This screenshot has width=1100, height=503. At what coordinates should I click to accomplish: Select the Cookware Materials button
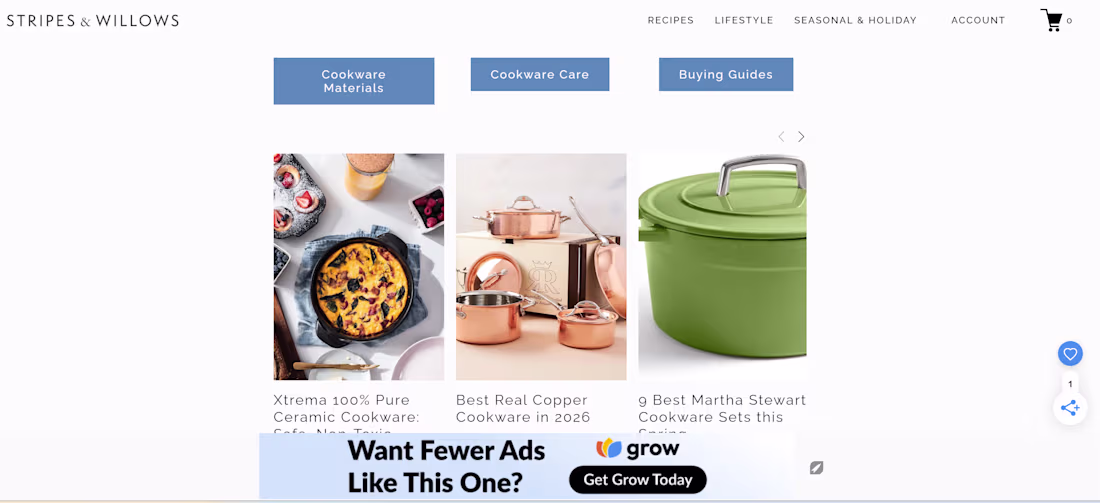tap(354, 81)
